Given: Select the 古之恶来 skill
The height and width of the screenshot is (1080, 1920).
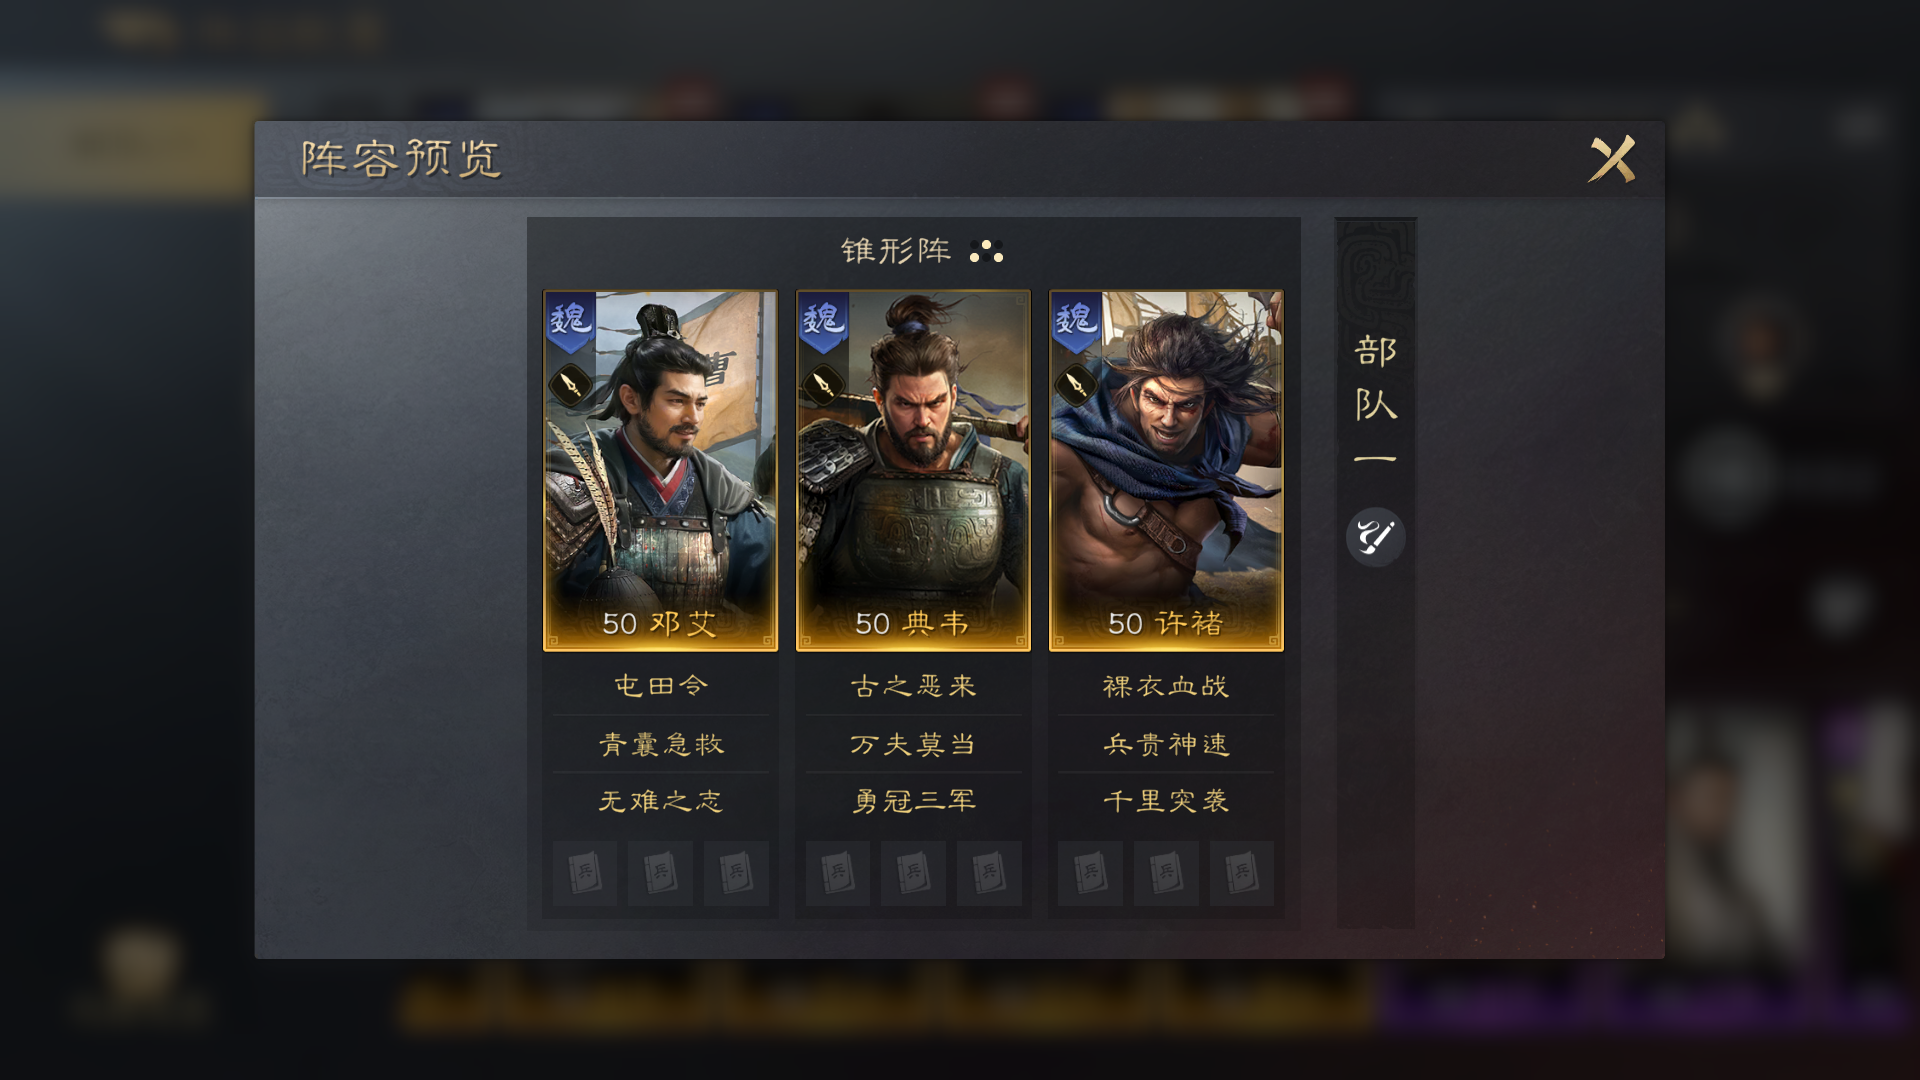Looking at the screenshot, I should pos(913,686).
